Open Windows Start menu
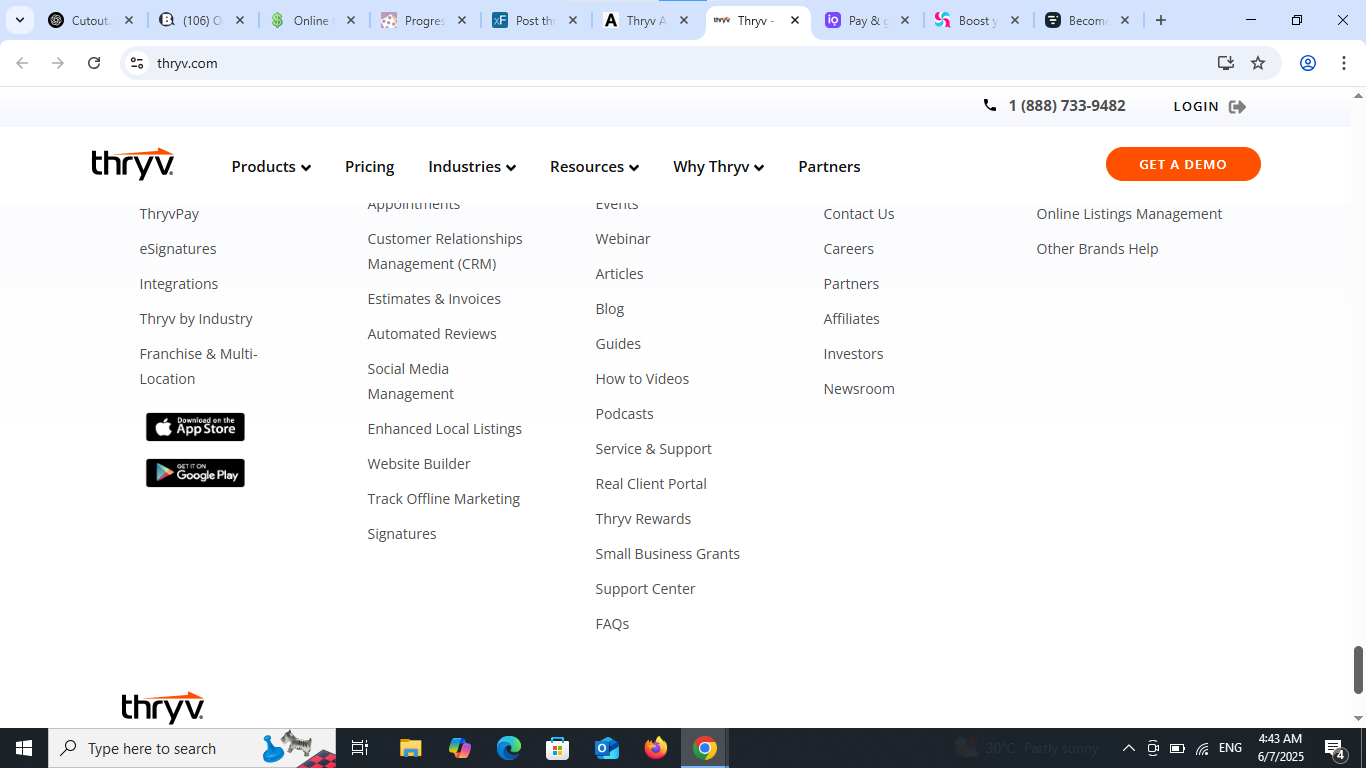Viewport: 1366px width, 768px height. tap(24, 748)
